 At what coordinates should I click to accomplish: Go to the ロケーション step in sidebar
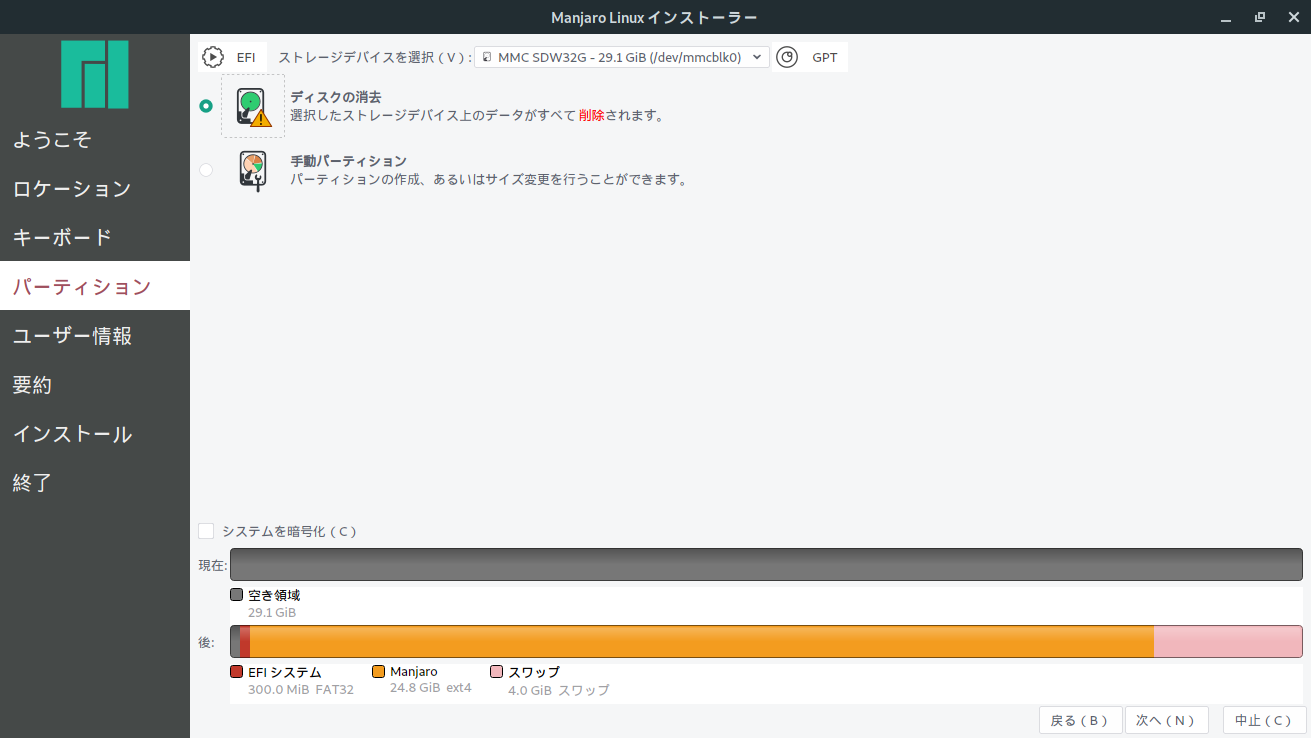pyautogui.click(x=95, y=188)
